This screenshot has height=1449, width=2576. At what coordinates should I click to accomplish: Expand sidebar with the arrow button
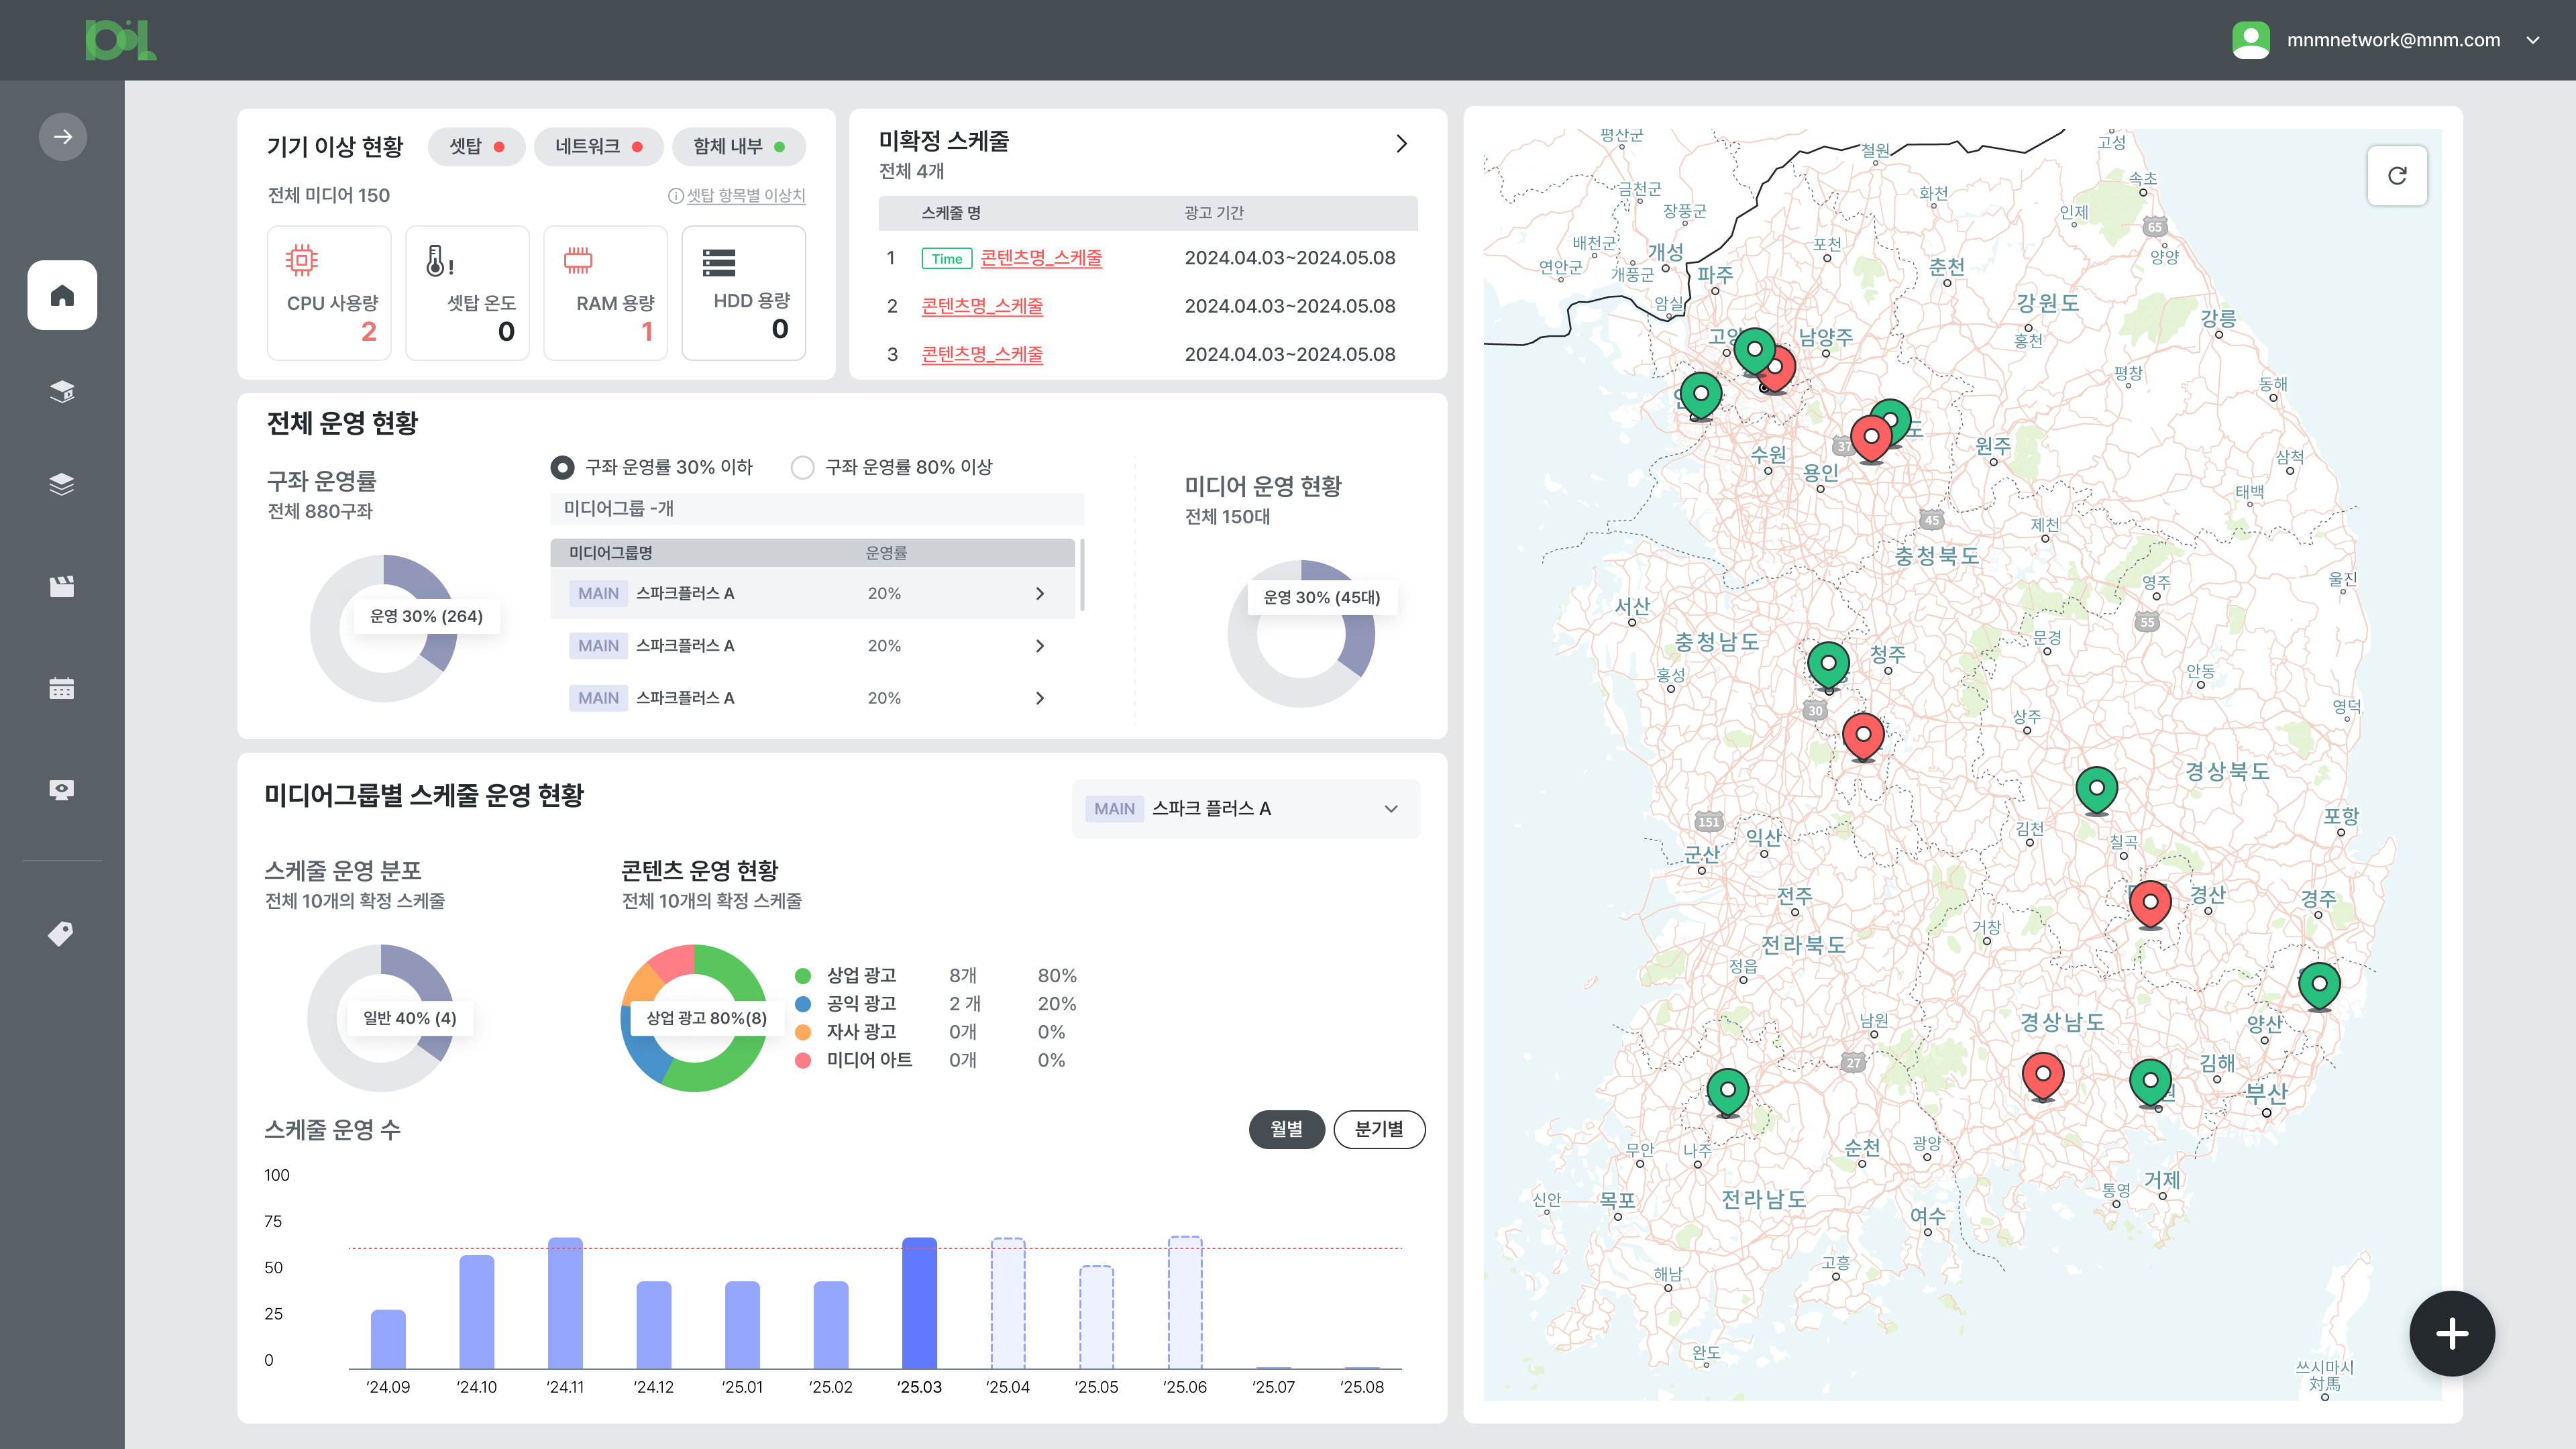62,137
